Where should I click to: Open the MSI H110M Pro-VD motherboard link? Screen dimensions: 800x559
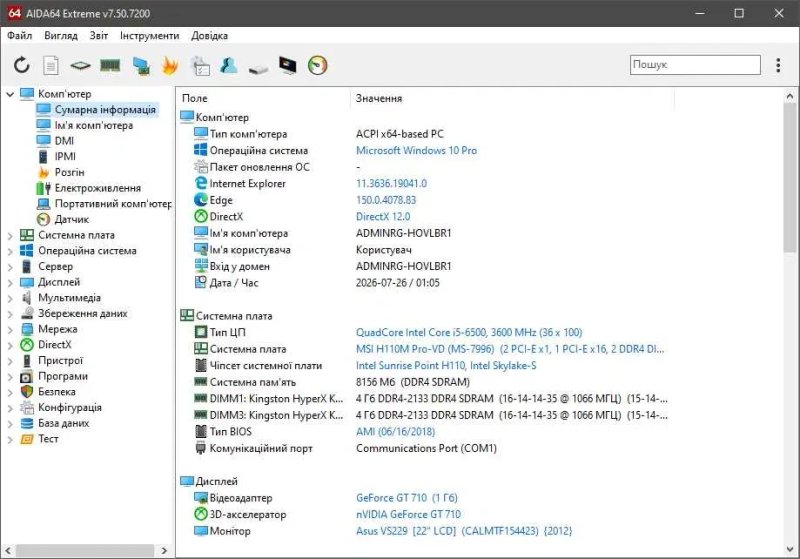(x=510, y=349)
